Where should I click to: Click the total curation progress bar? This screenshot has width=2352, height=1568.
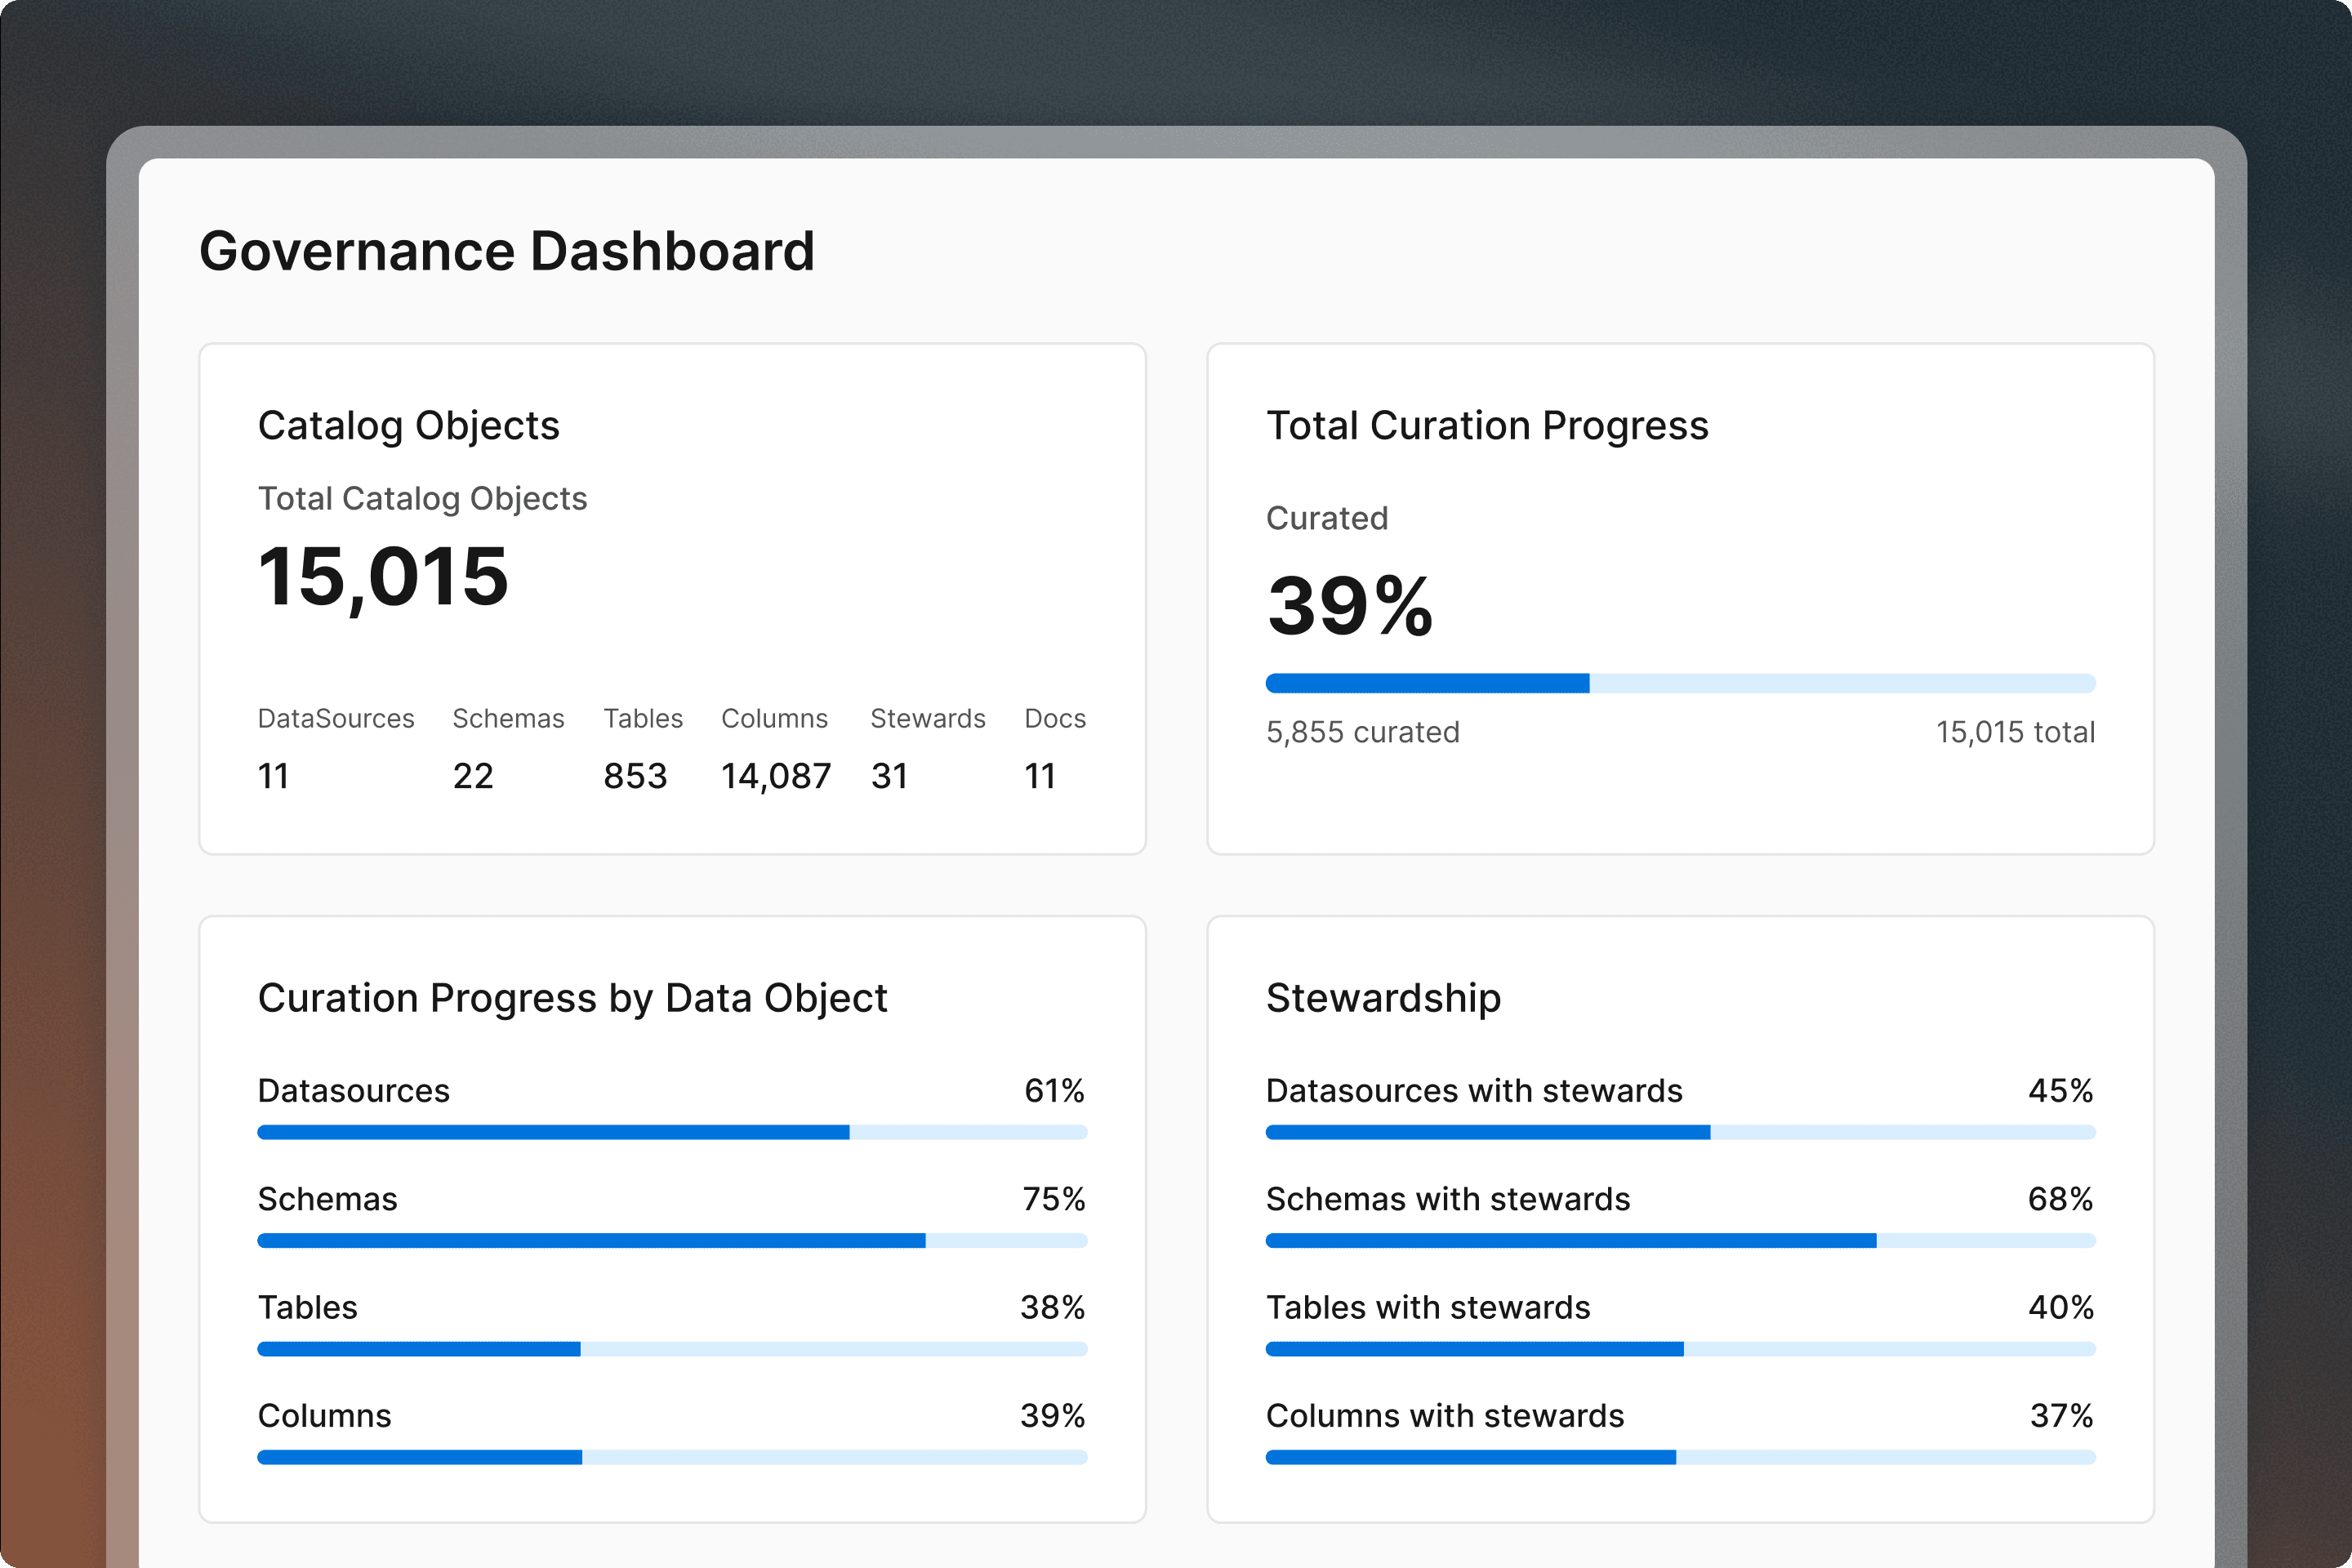pos(1680,683)
